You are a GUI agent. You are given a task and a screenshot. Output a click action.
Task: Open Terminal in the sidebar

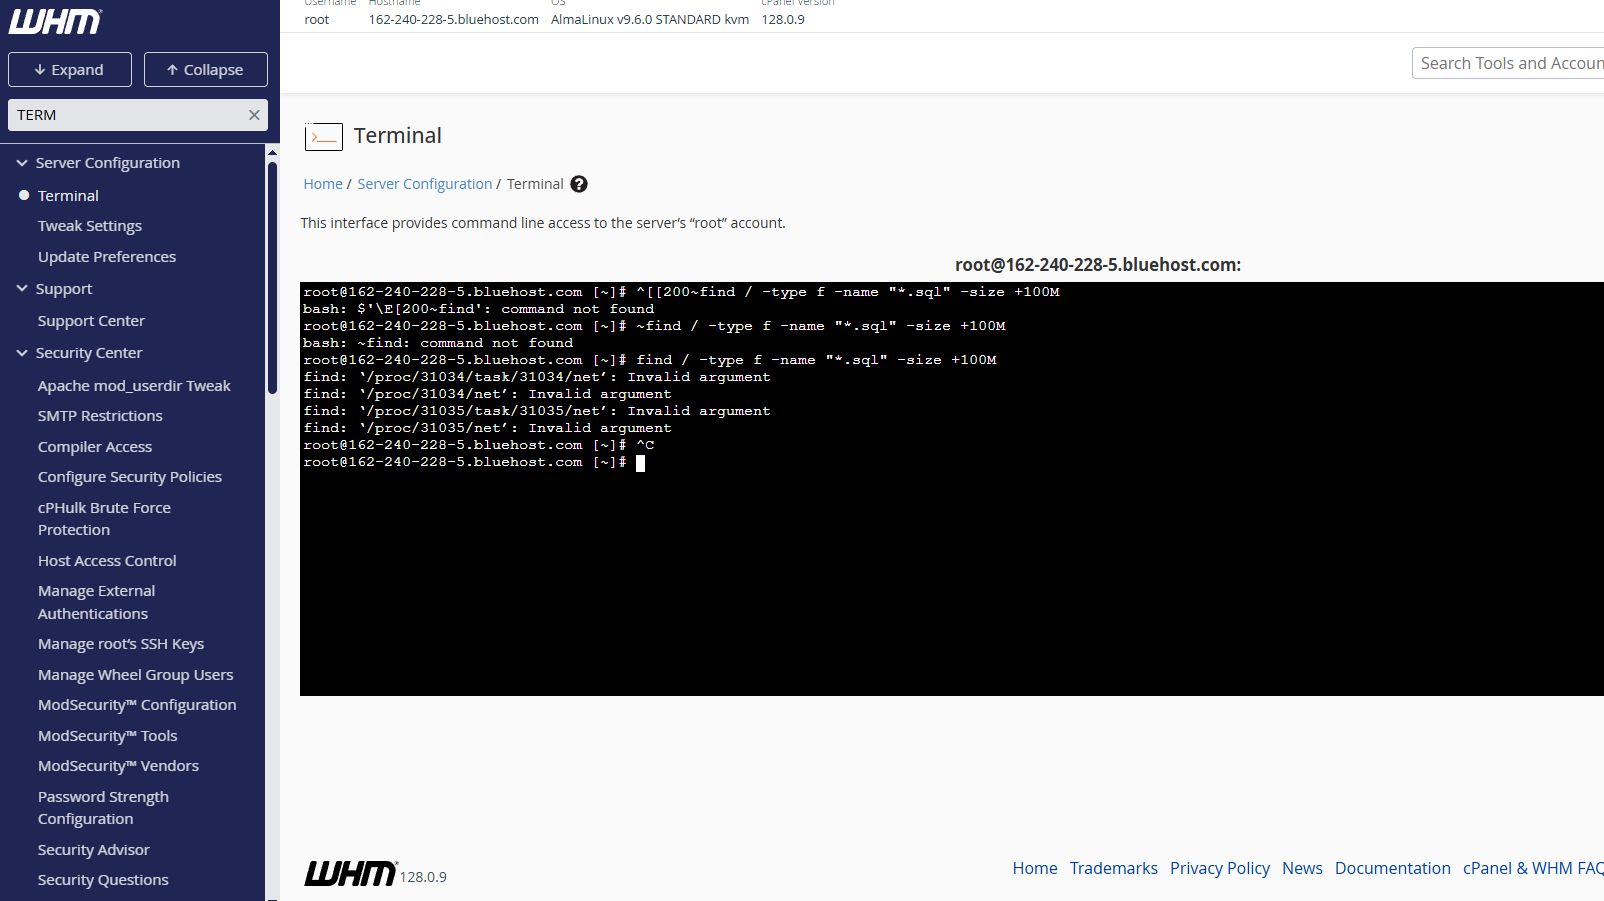tap(68, 196)
